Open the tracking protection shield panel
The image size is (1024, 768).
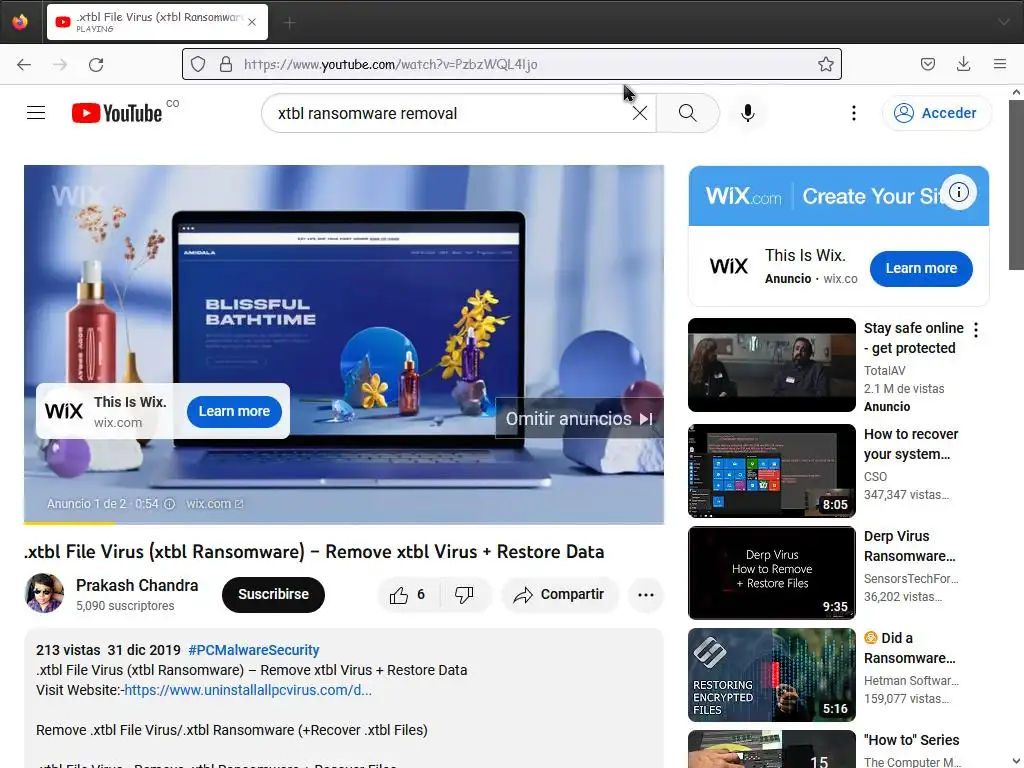point(198,64)
